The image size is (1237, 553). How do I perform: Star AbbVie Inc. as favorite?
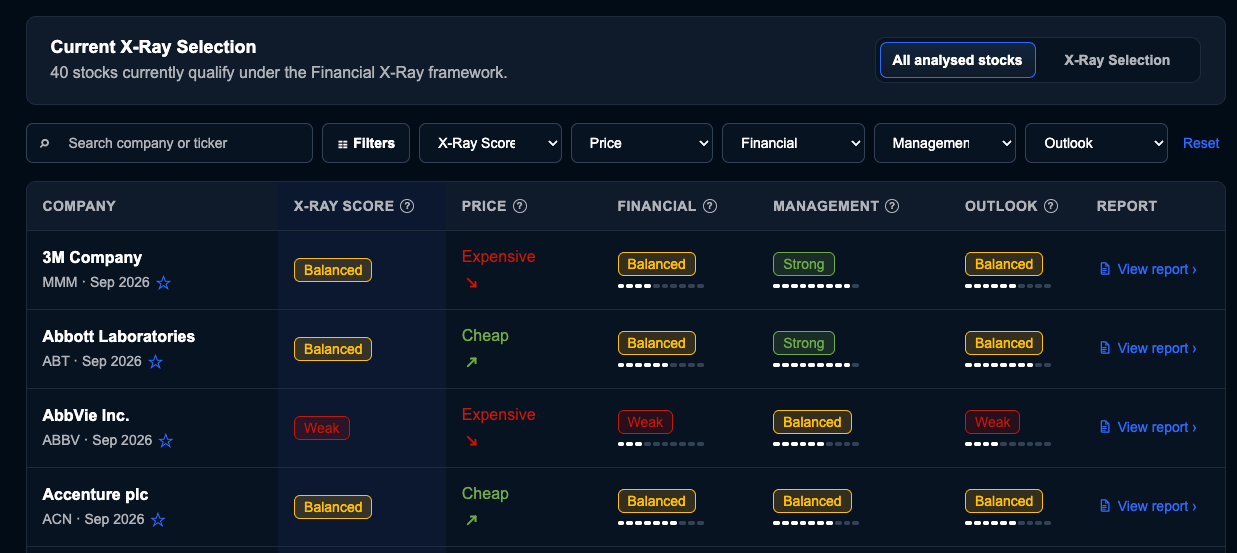point(166,441)
